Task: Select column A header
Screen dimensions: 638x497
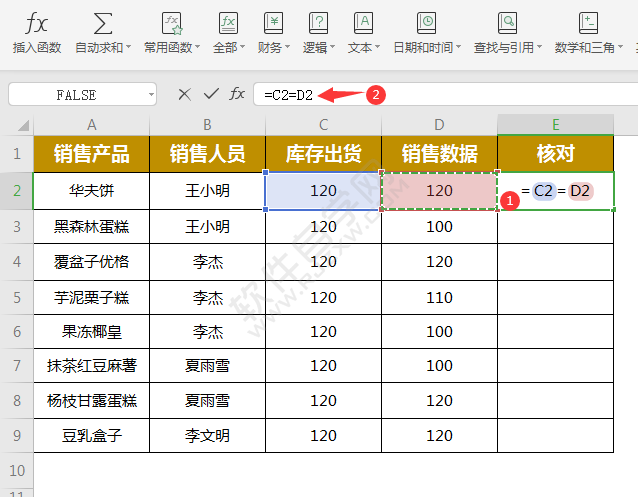Action: point(92,125)
